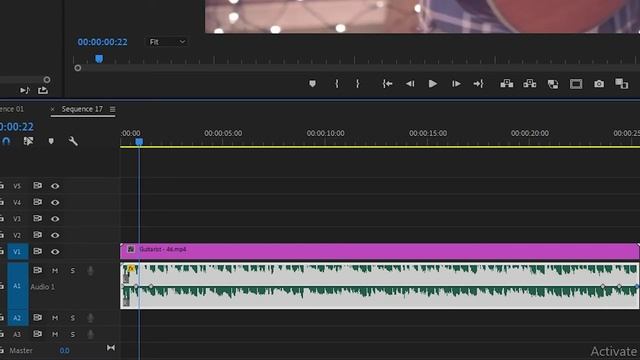Target the A2 track header
640x360 pixels.
pyautogui.click(x=18, y=318)
